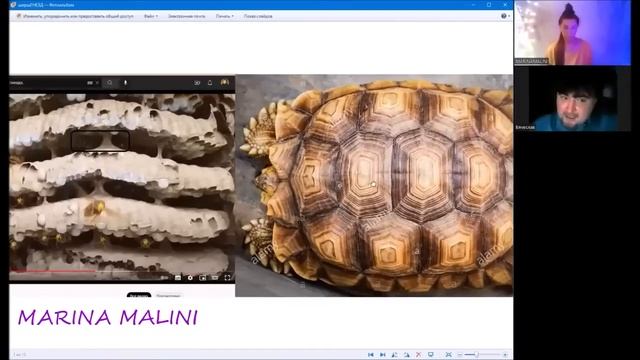Click the fullscreen icon in the embedded video
Image resolution: width=640 pixels, height=360 pixels.
coord(227,278)
